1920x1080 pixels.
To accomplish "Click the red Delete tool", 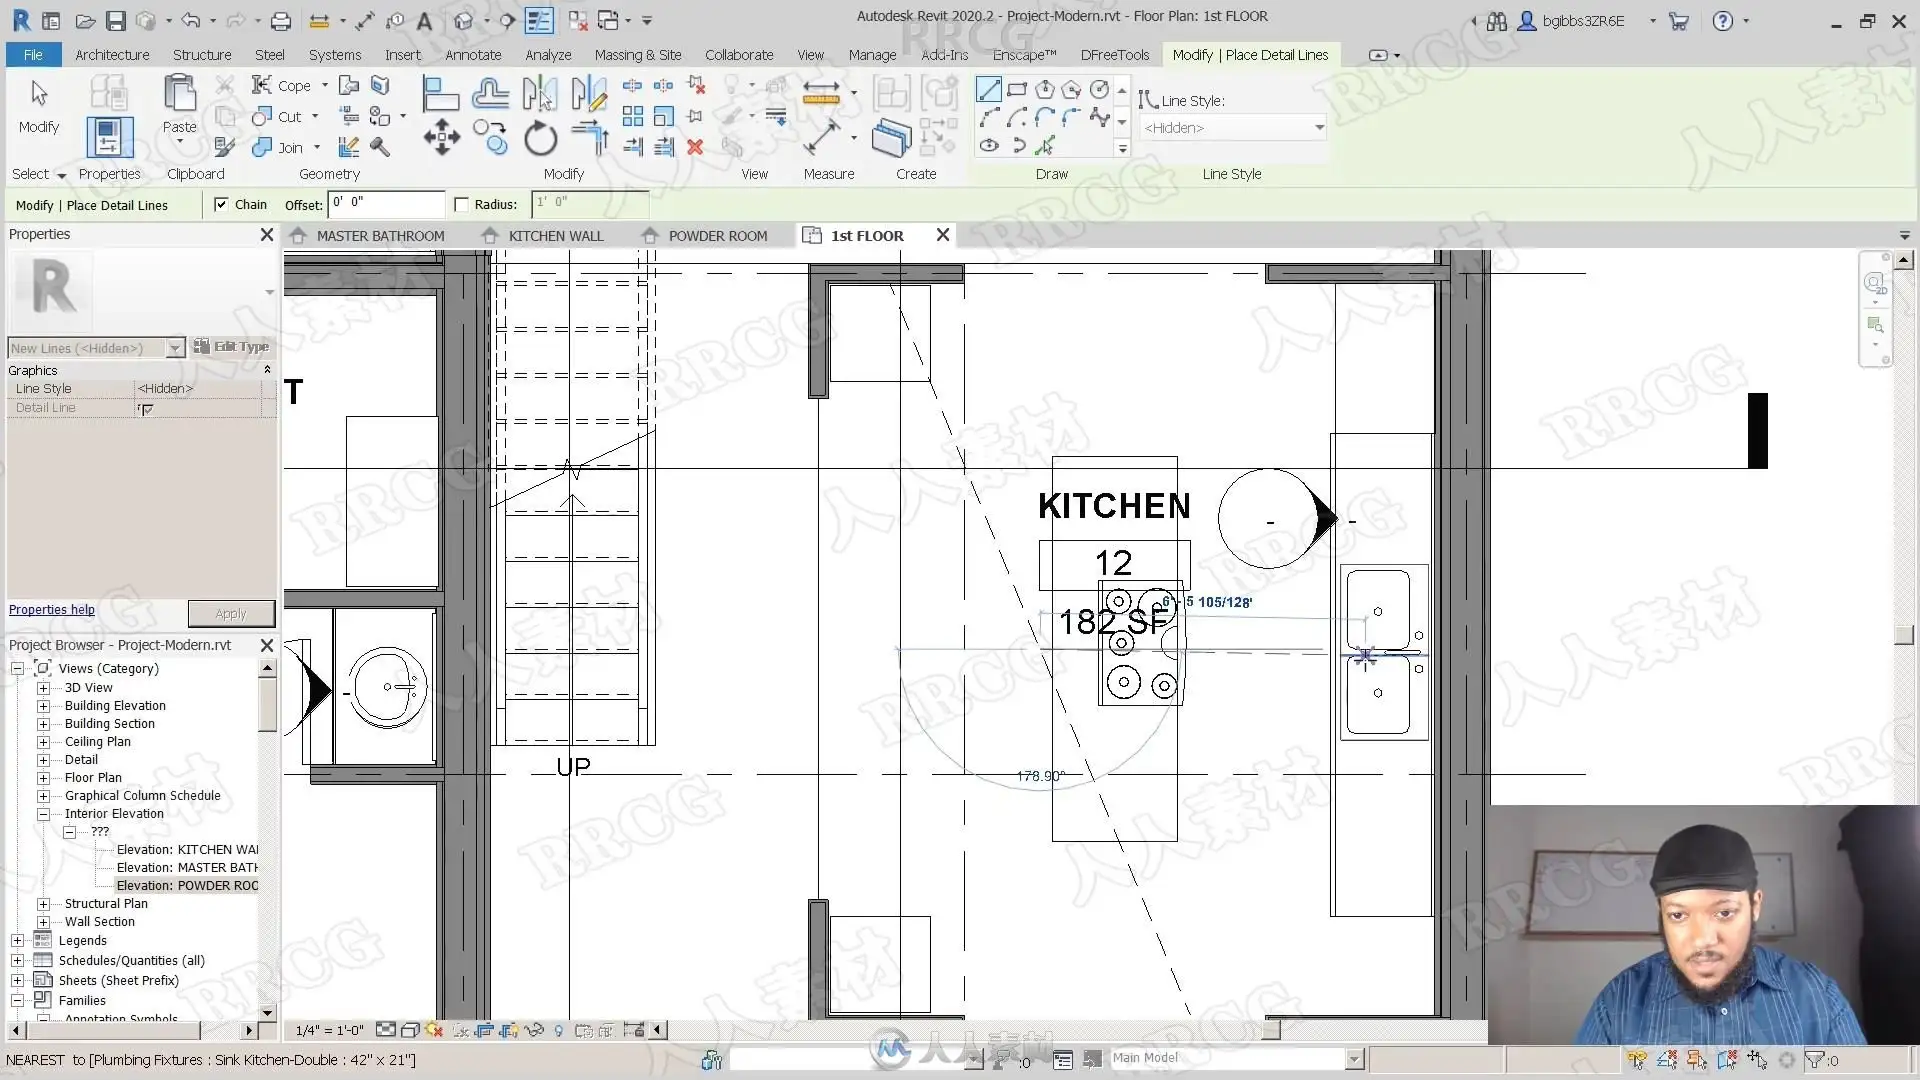I will [695, 147].
